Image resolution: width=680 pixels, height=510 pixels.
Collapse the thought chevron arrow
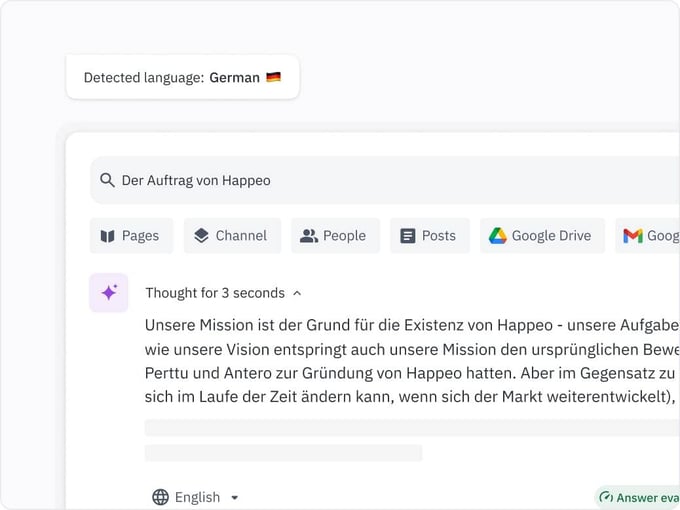point(297,293)
